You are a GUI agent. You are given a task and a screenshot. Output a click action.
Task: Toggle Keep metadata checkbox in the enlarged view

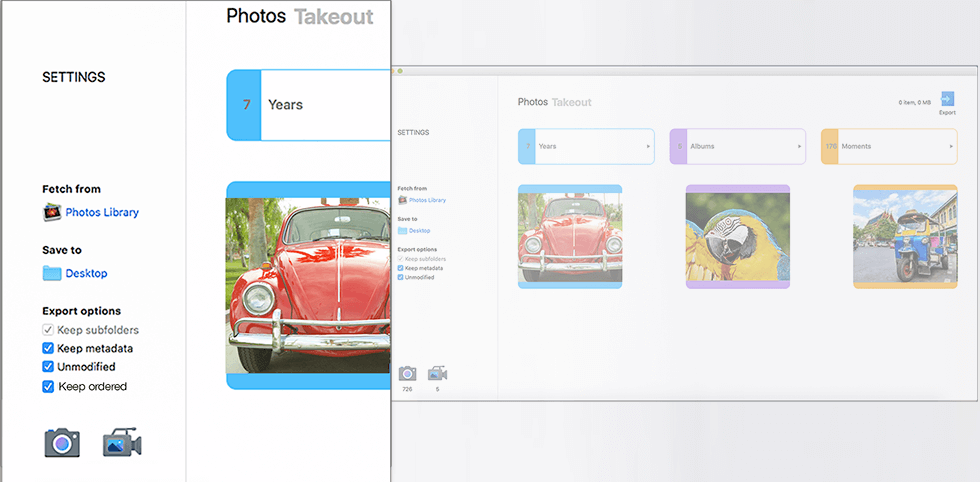click(48, 348)
